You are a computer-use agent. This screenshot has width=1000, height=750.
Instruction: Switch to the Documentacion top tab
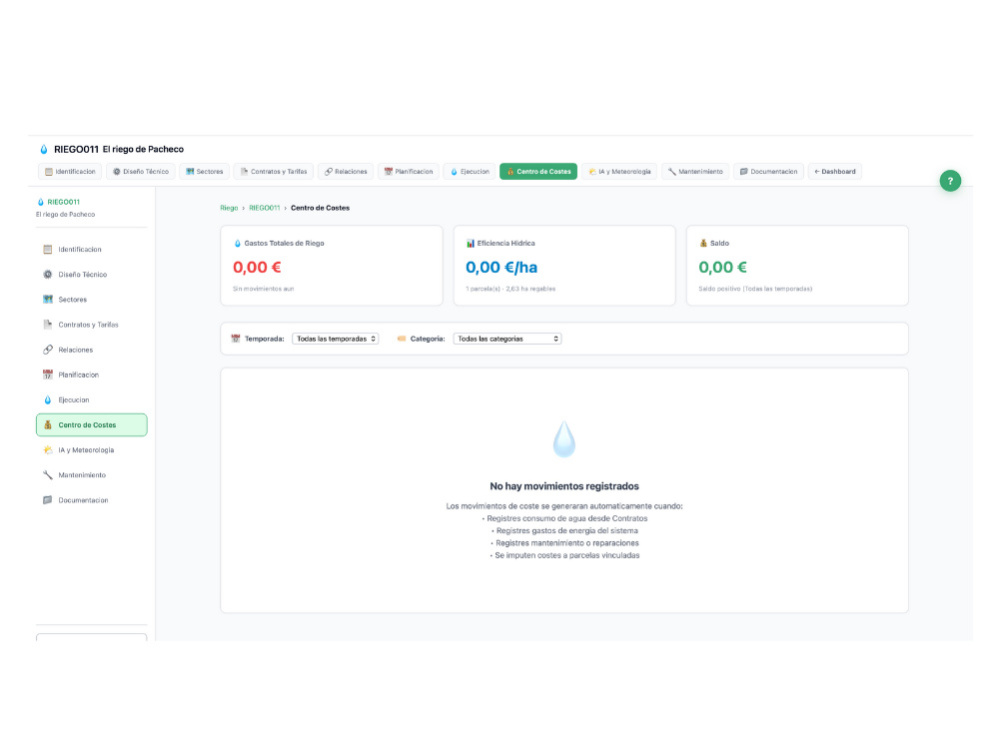[768, 172]
